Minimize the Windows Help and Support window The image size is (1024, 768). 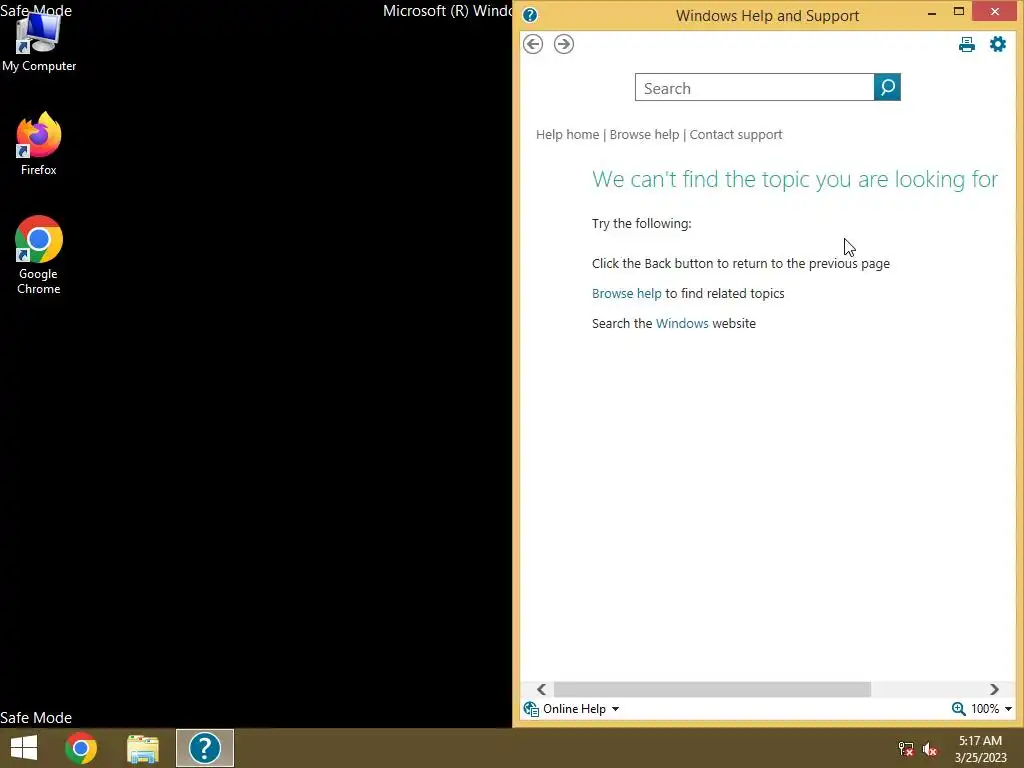point(932,12)
